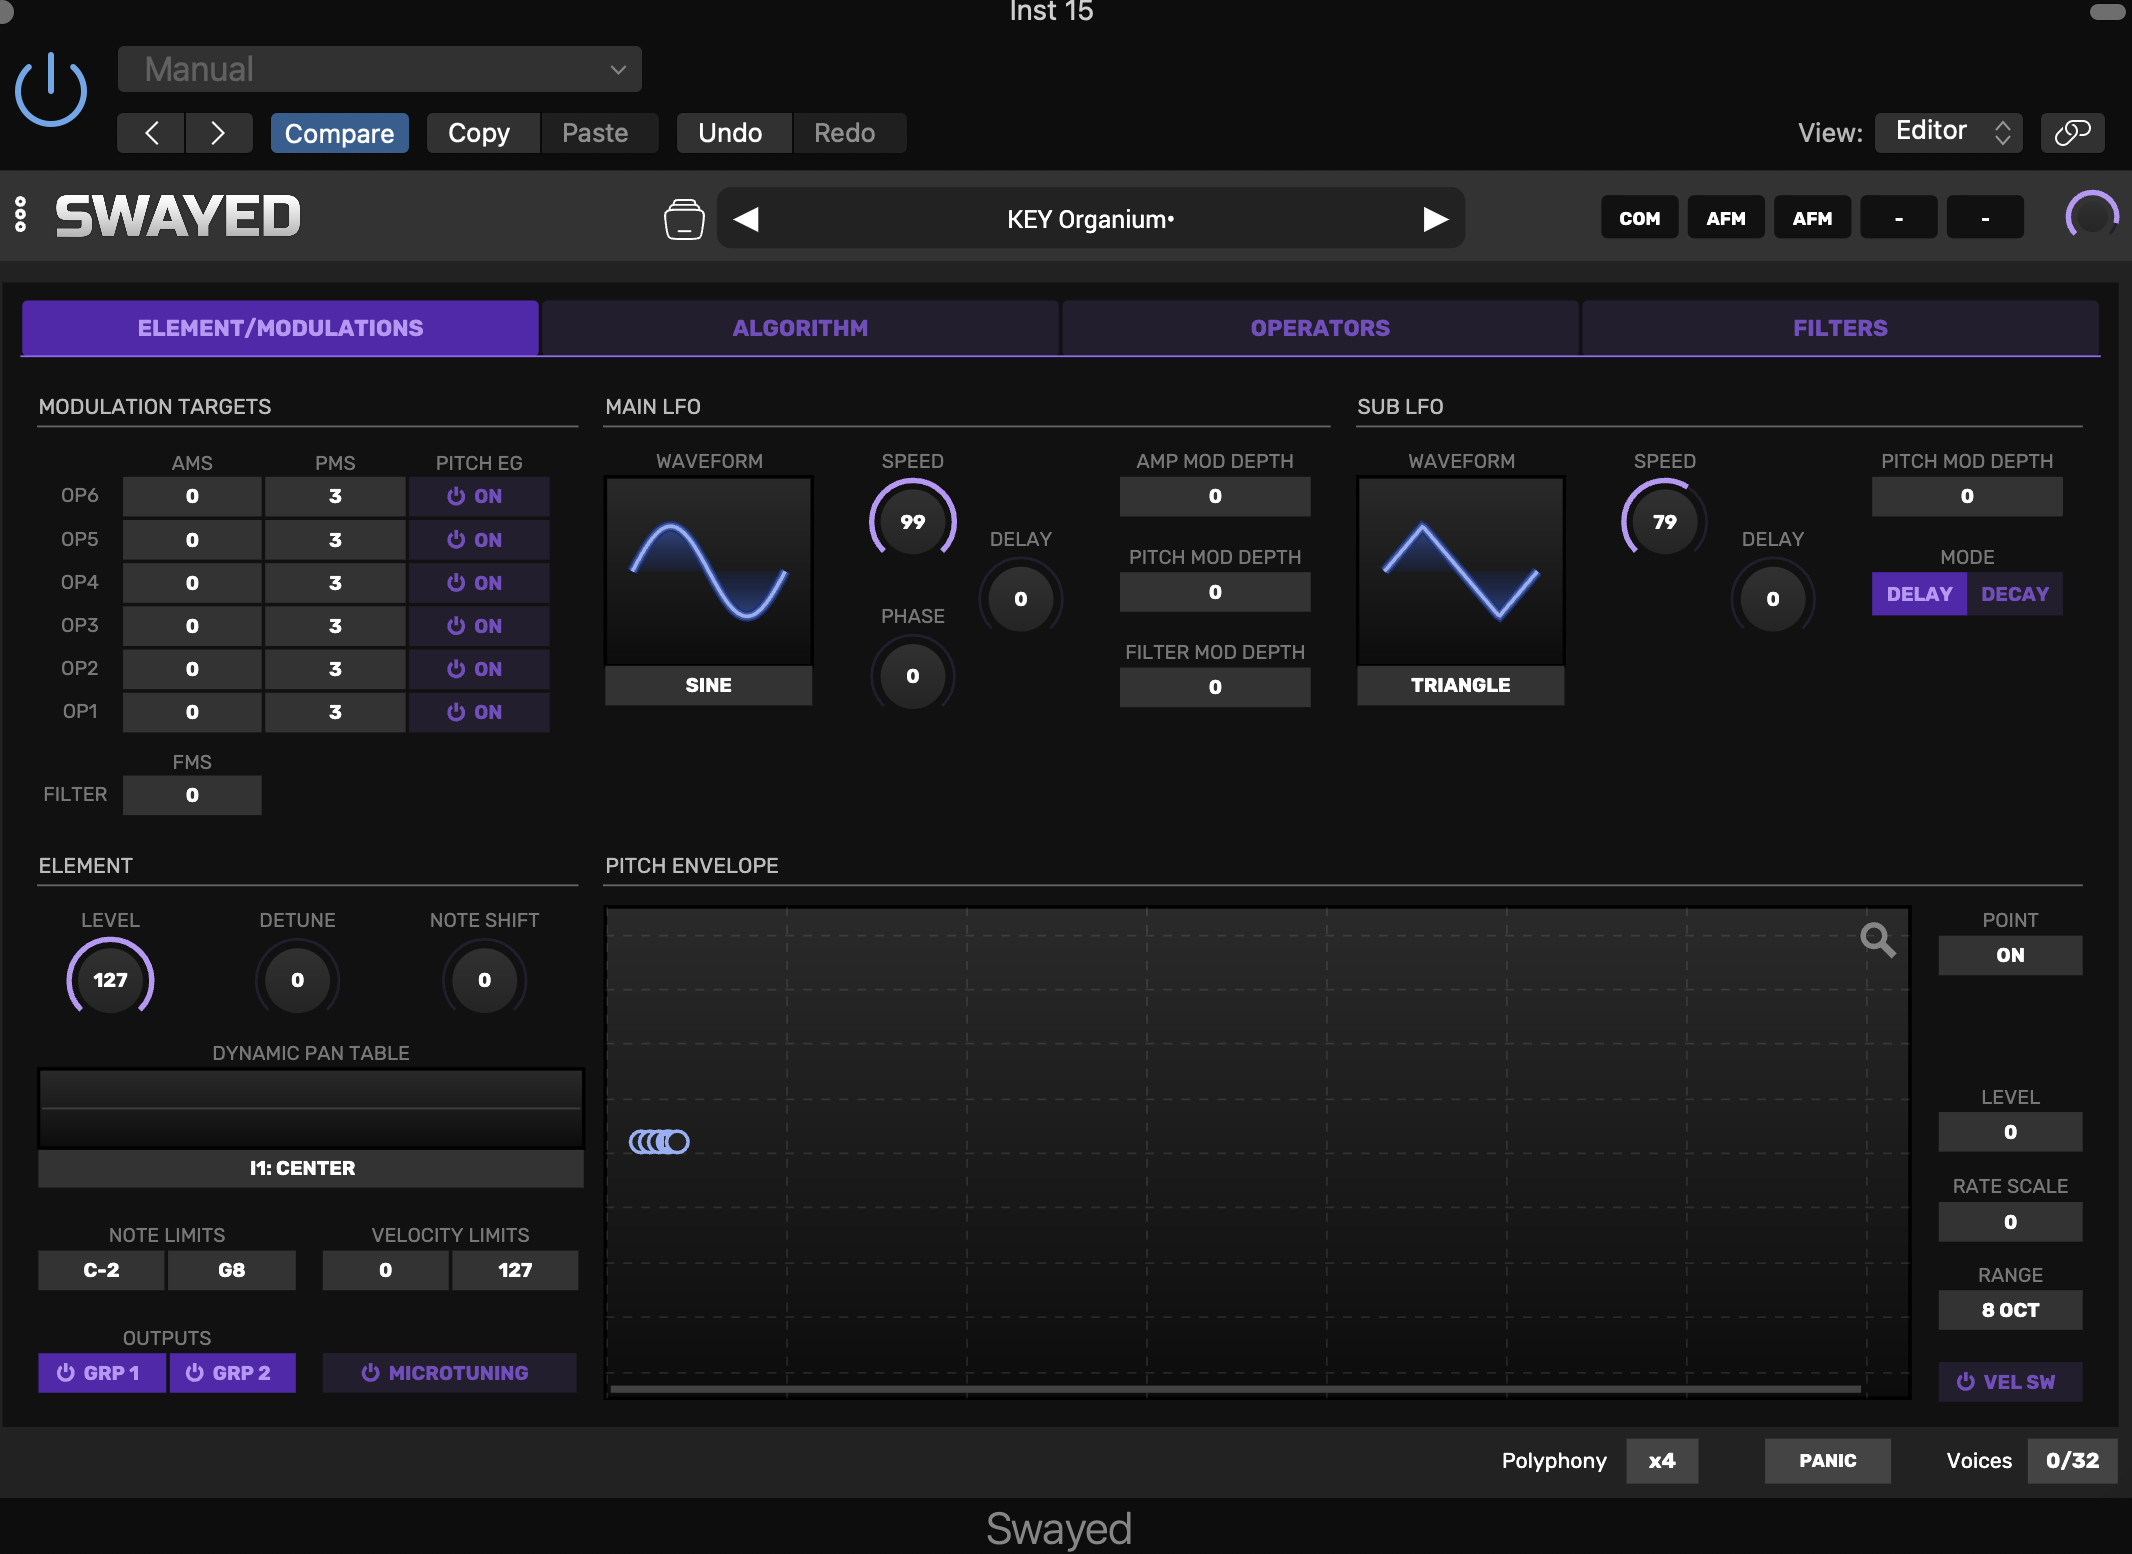Viewport: 2132px width, 1554px height.
Task: Go to the next preset with the right arrow
Action: click(x=1436, y=219)
